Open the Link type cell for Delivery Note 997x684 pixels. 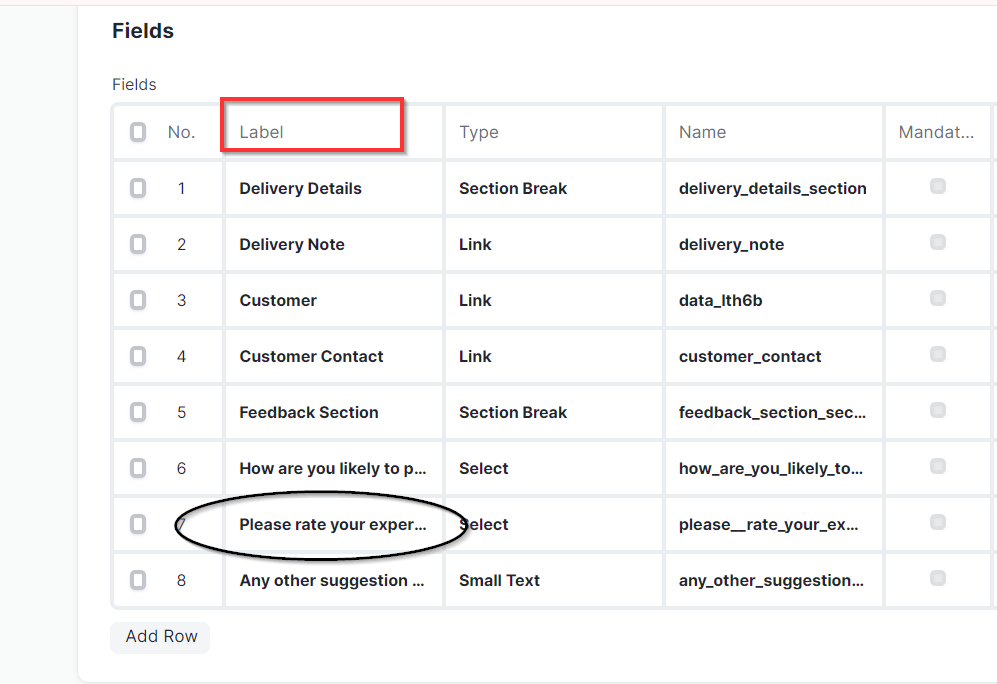(554, 244)
